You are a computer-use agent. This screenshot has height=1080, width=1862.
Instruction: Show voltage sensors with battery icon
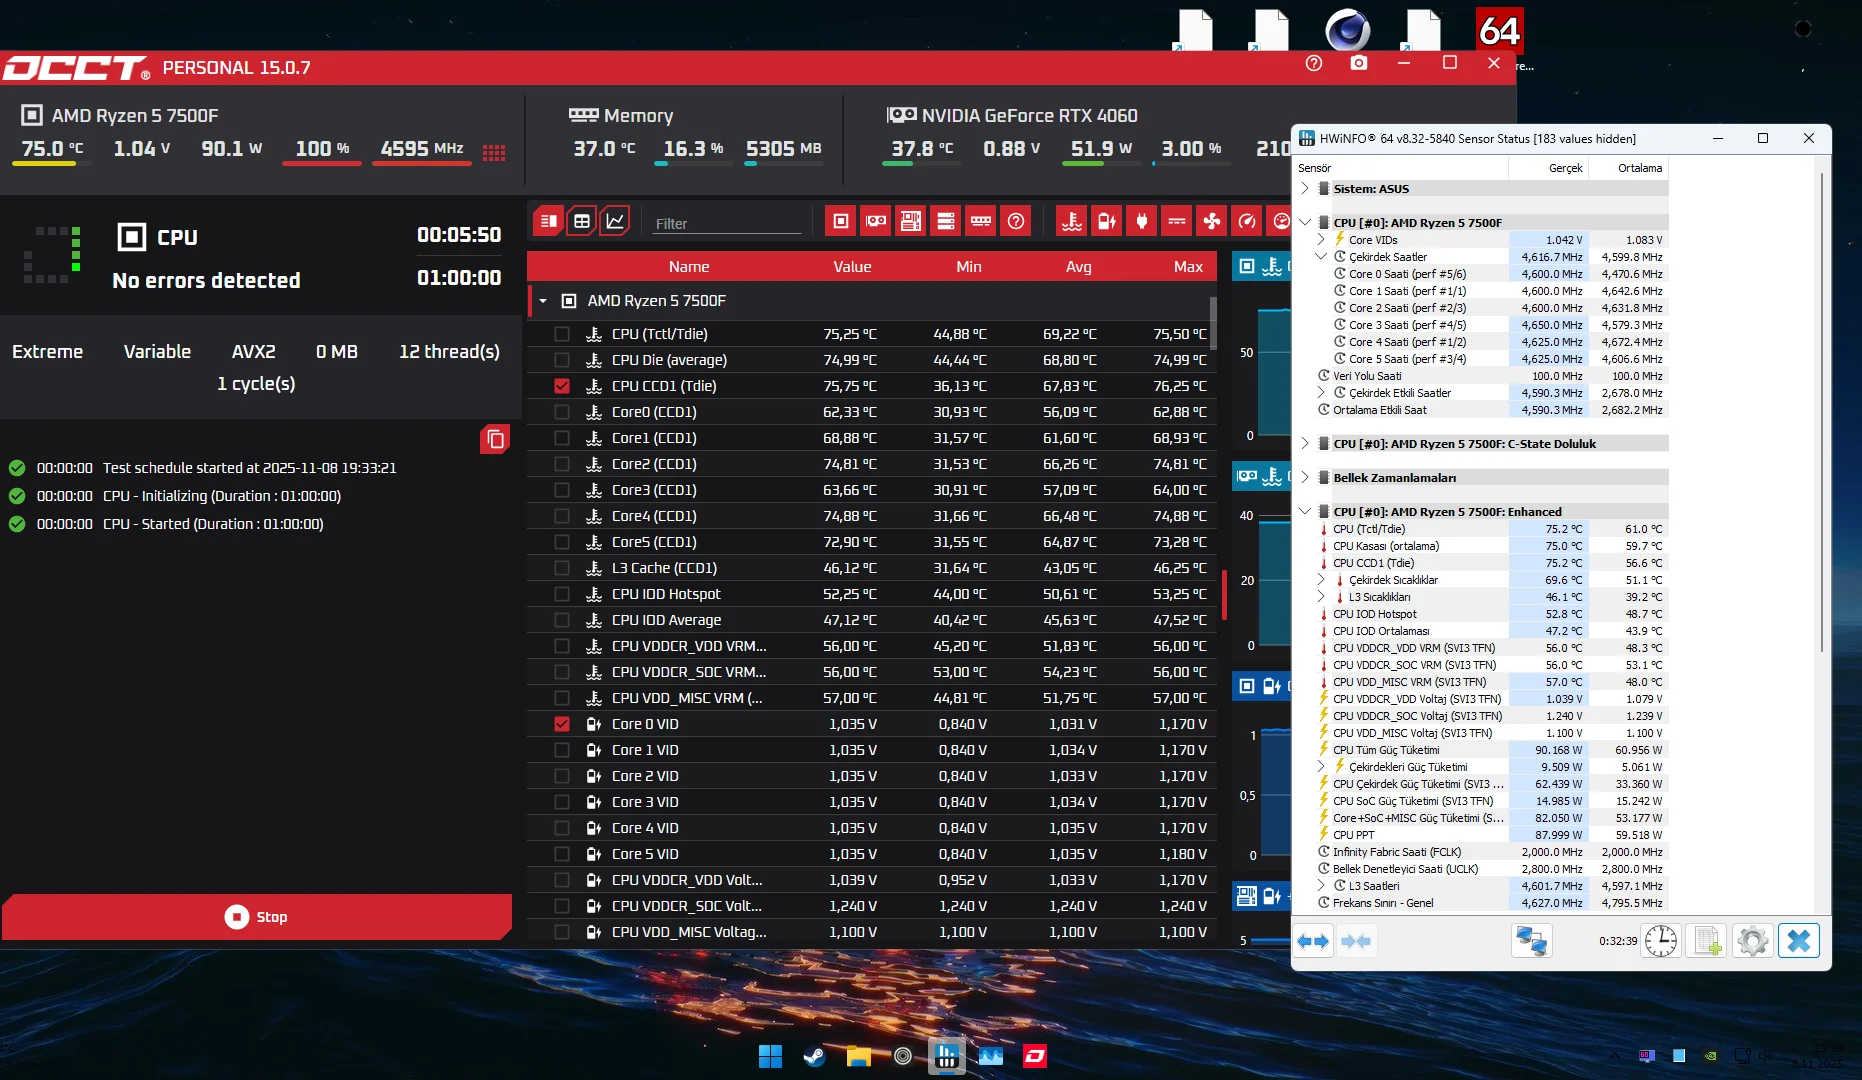pyautogui.click(x=1107, y=221)
